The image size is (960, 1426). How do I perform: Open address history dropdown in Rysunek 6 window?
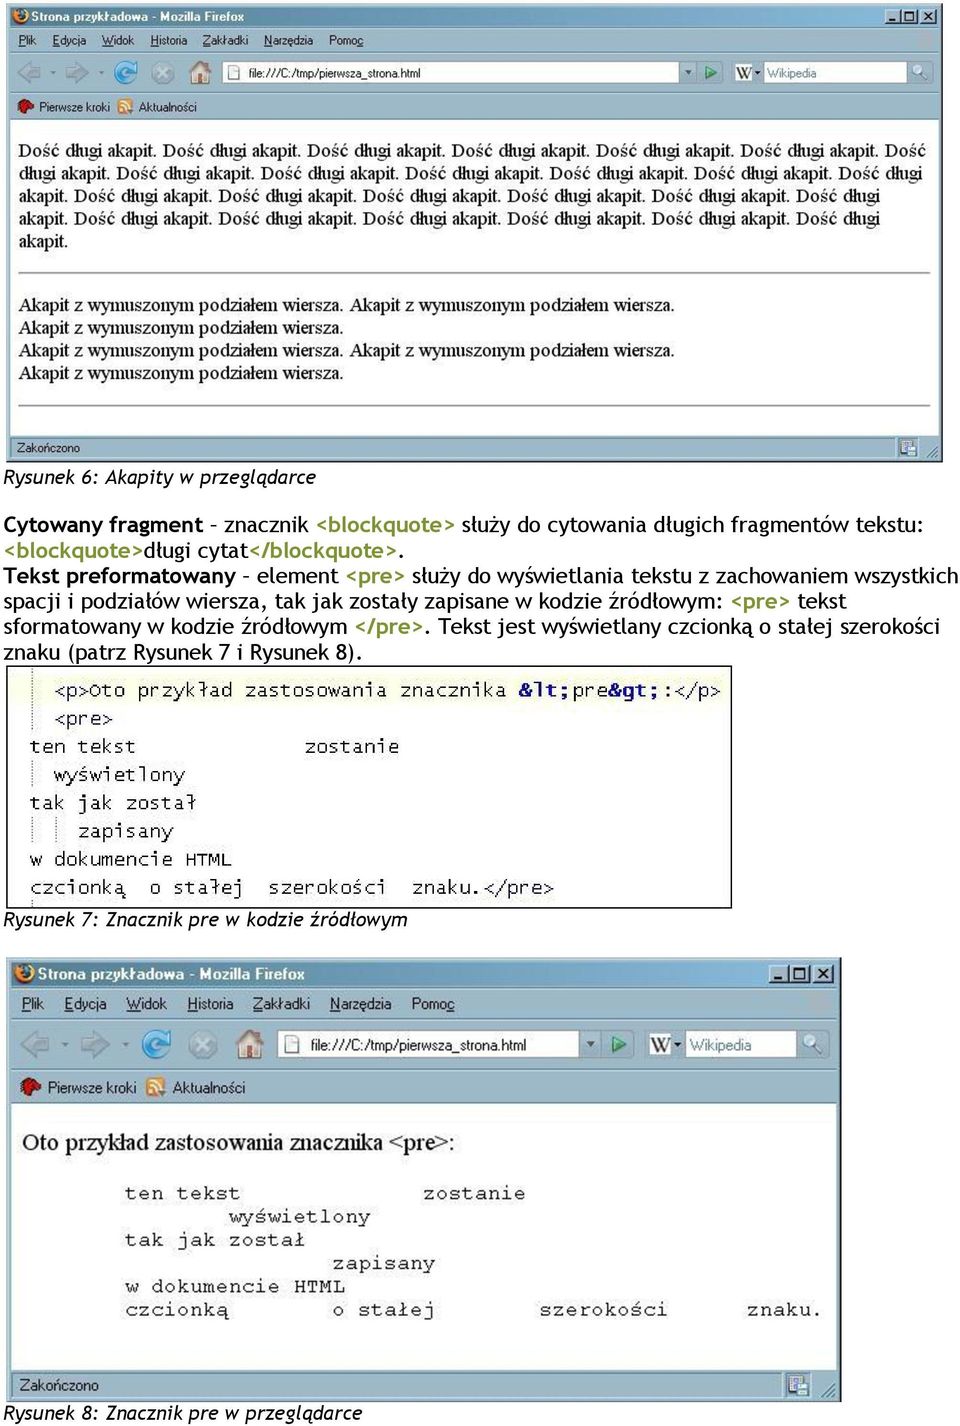point(688,73)
